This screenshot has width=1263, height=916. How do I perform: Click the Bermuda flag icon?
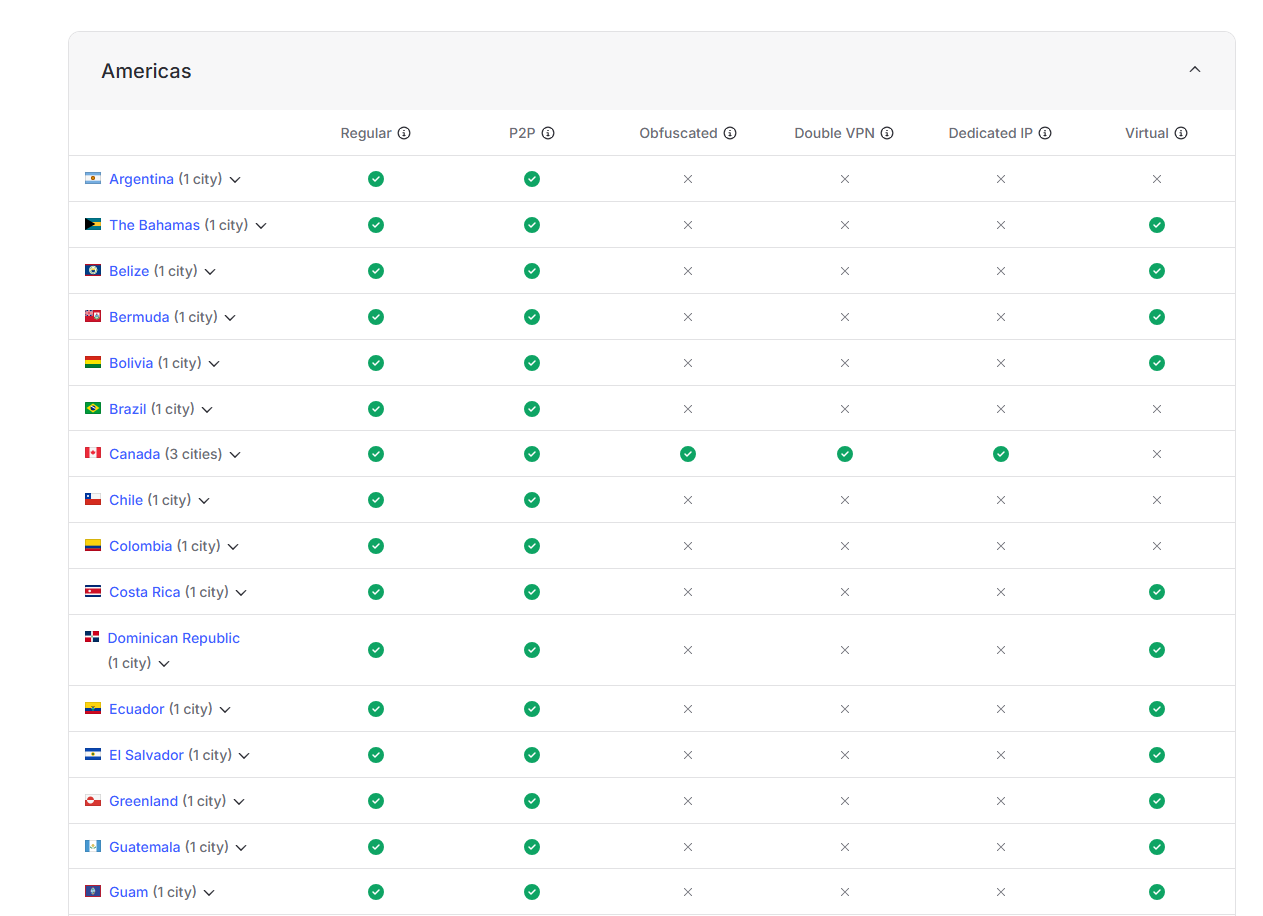(93, 316)
